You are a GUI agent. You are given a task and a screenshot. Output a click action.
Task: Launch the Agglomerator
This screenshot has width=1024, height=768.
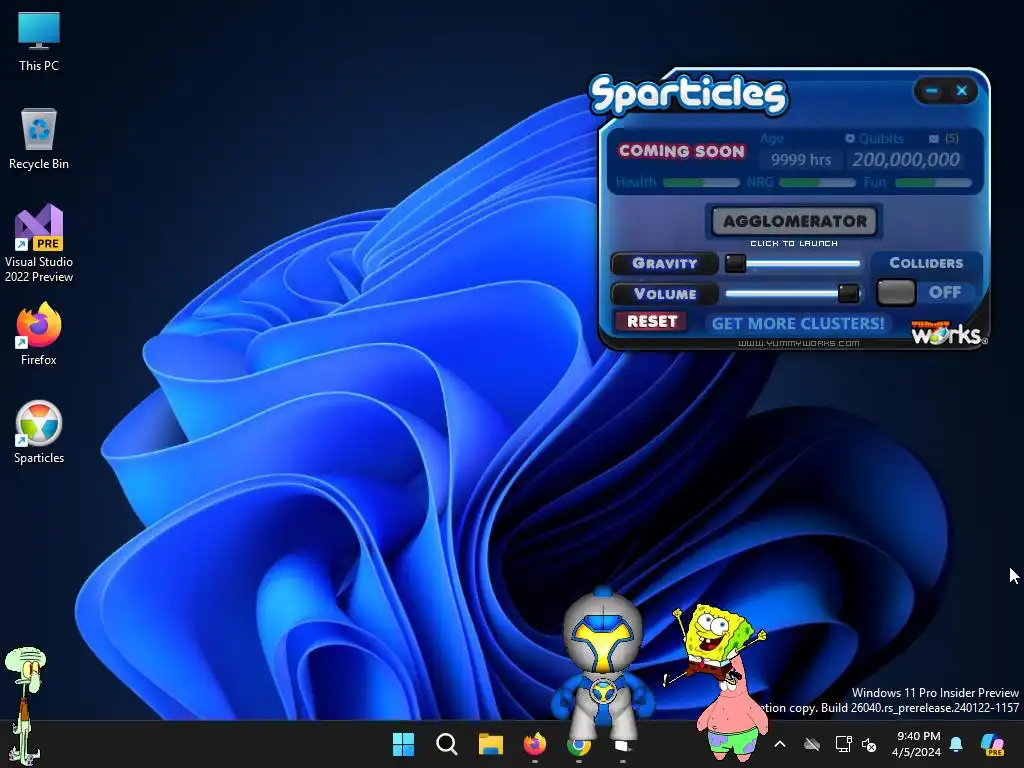click(x=794, y=221)
